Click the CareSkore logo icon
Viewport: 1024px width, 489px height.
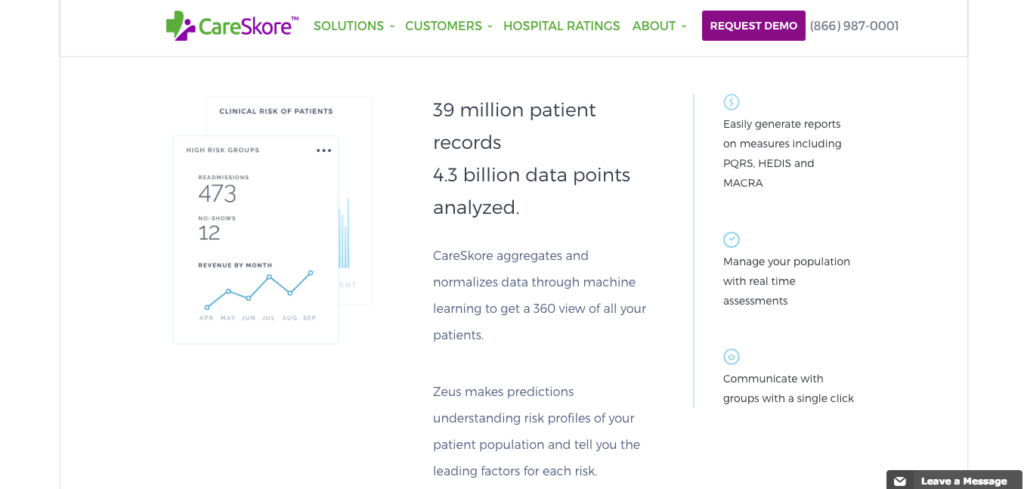182,26
